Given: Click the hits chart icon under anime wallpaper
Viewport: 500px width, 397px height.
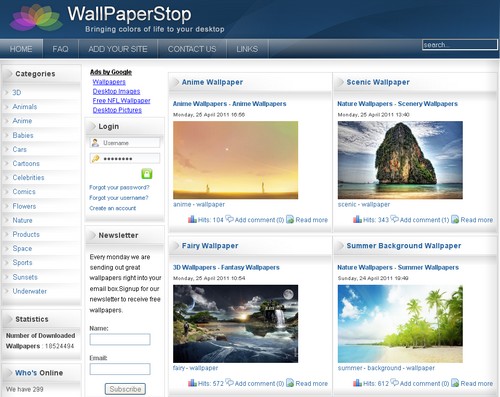Looking at the screenshot, I should [x=192, y=219].
